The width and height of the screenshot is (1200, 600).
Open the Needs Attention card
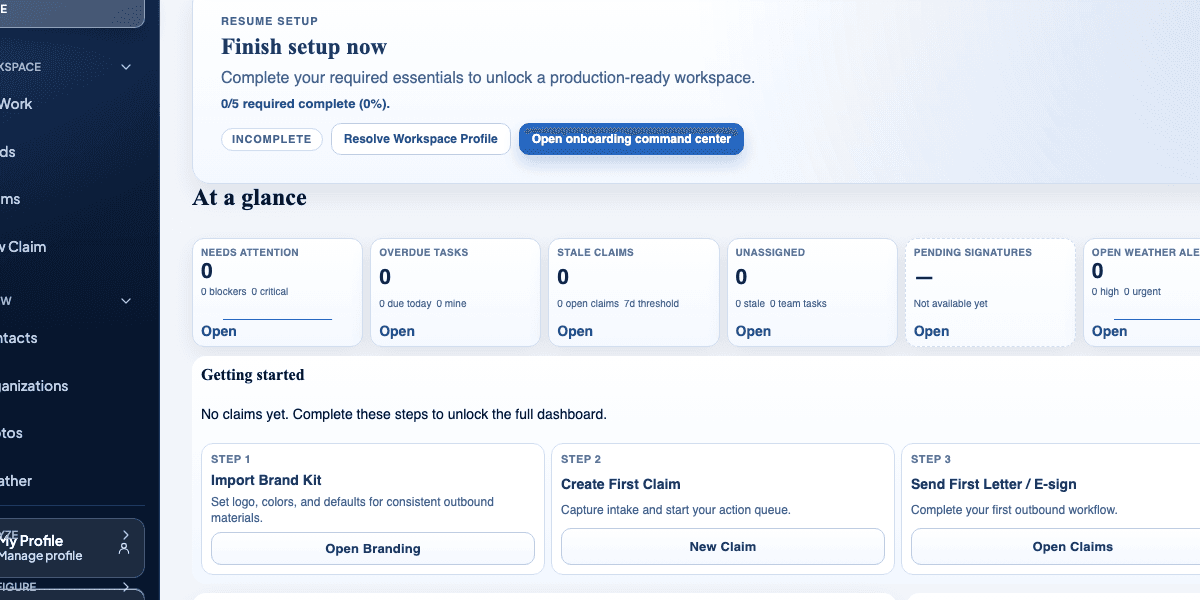tap(219, 331)
